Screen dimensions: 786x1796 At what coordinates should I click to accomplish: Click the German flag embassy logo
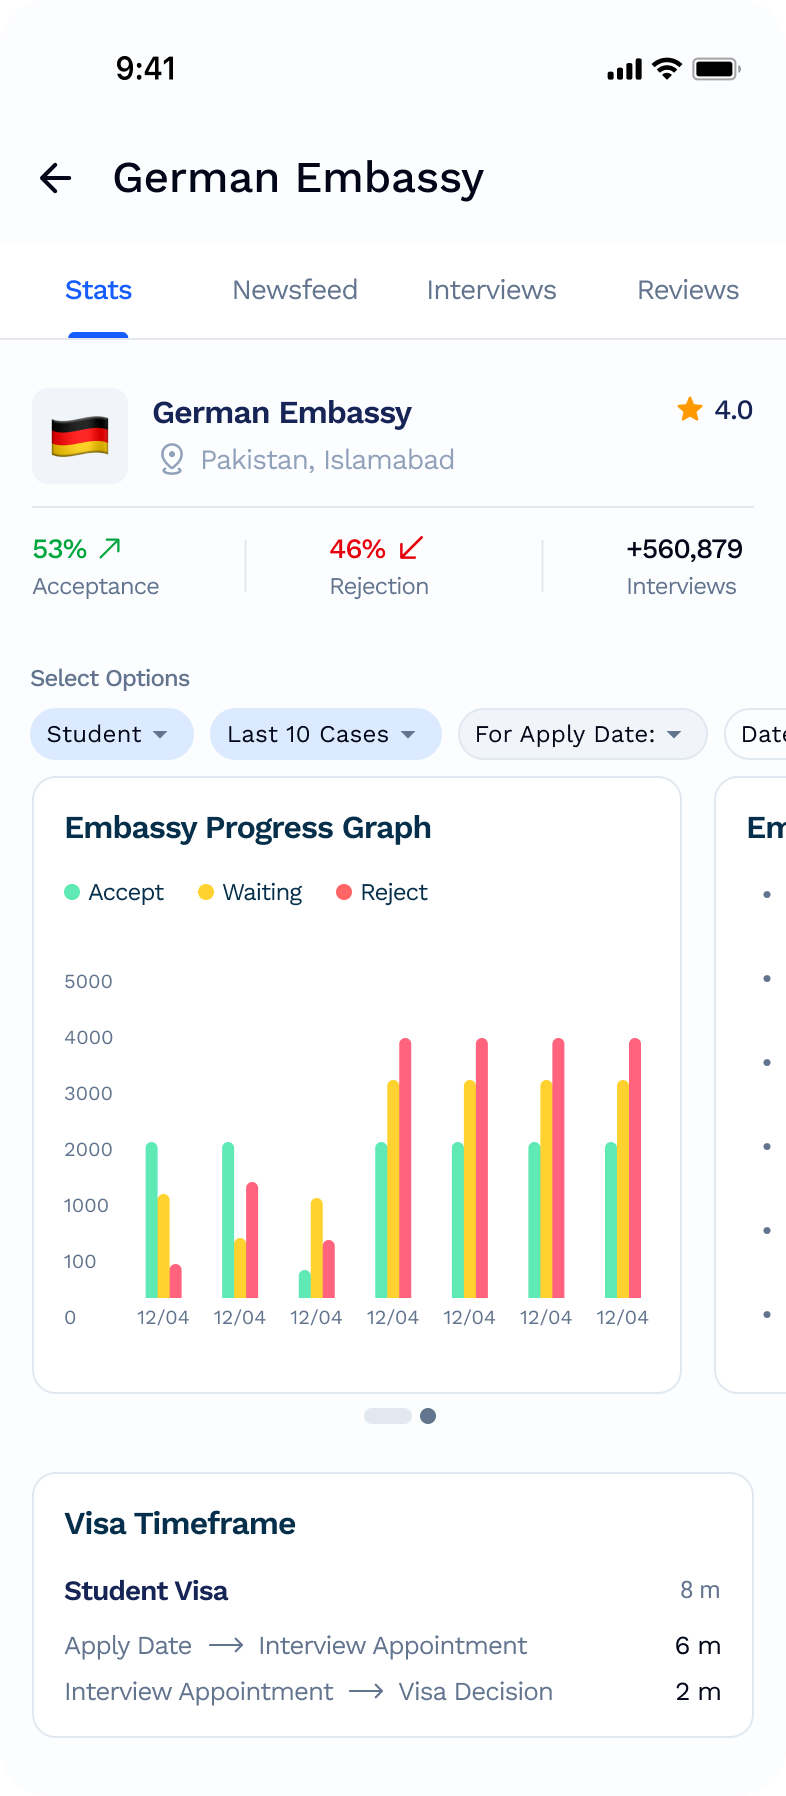[x=80, y=436]
